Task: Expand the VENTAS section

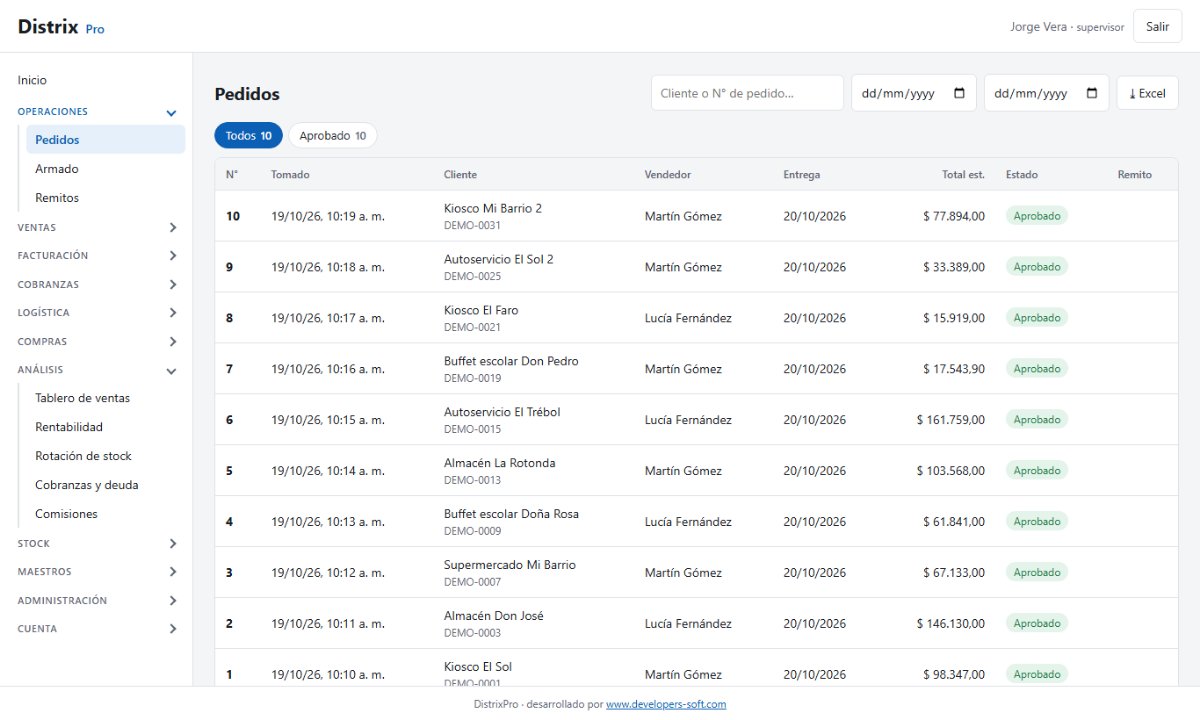Action: (96, 228)
